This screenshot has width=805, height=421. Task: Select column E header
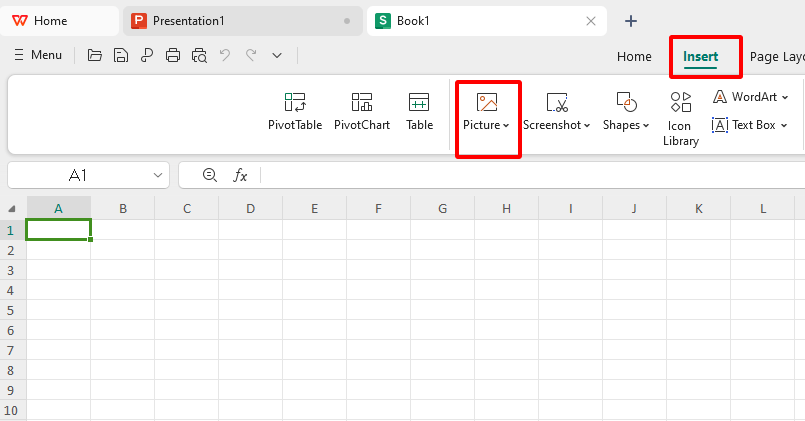[x=315, y=208]
